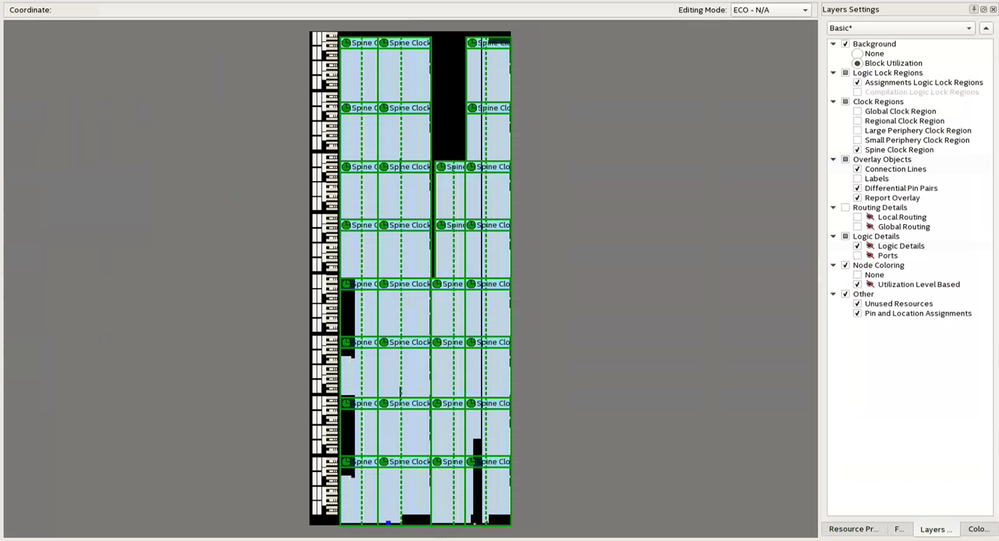Pin the Layers Settings panel
Image resolution: width=999 pixels, height=541 pixels.
[x=974, y=10]
